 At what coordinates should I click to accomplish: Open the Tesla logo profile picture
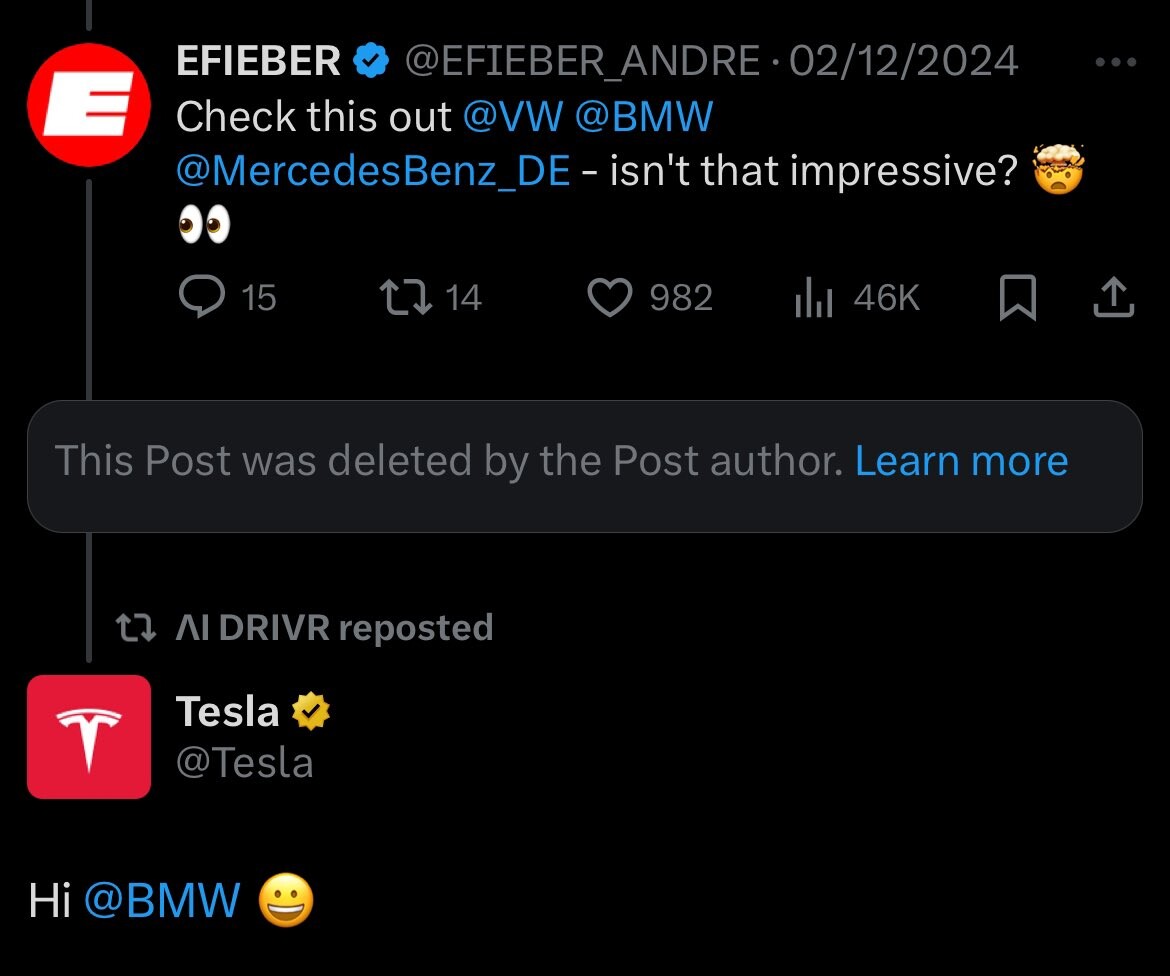[88, 736]
